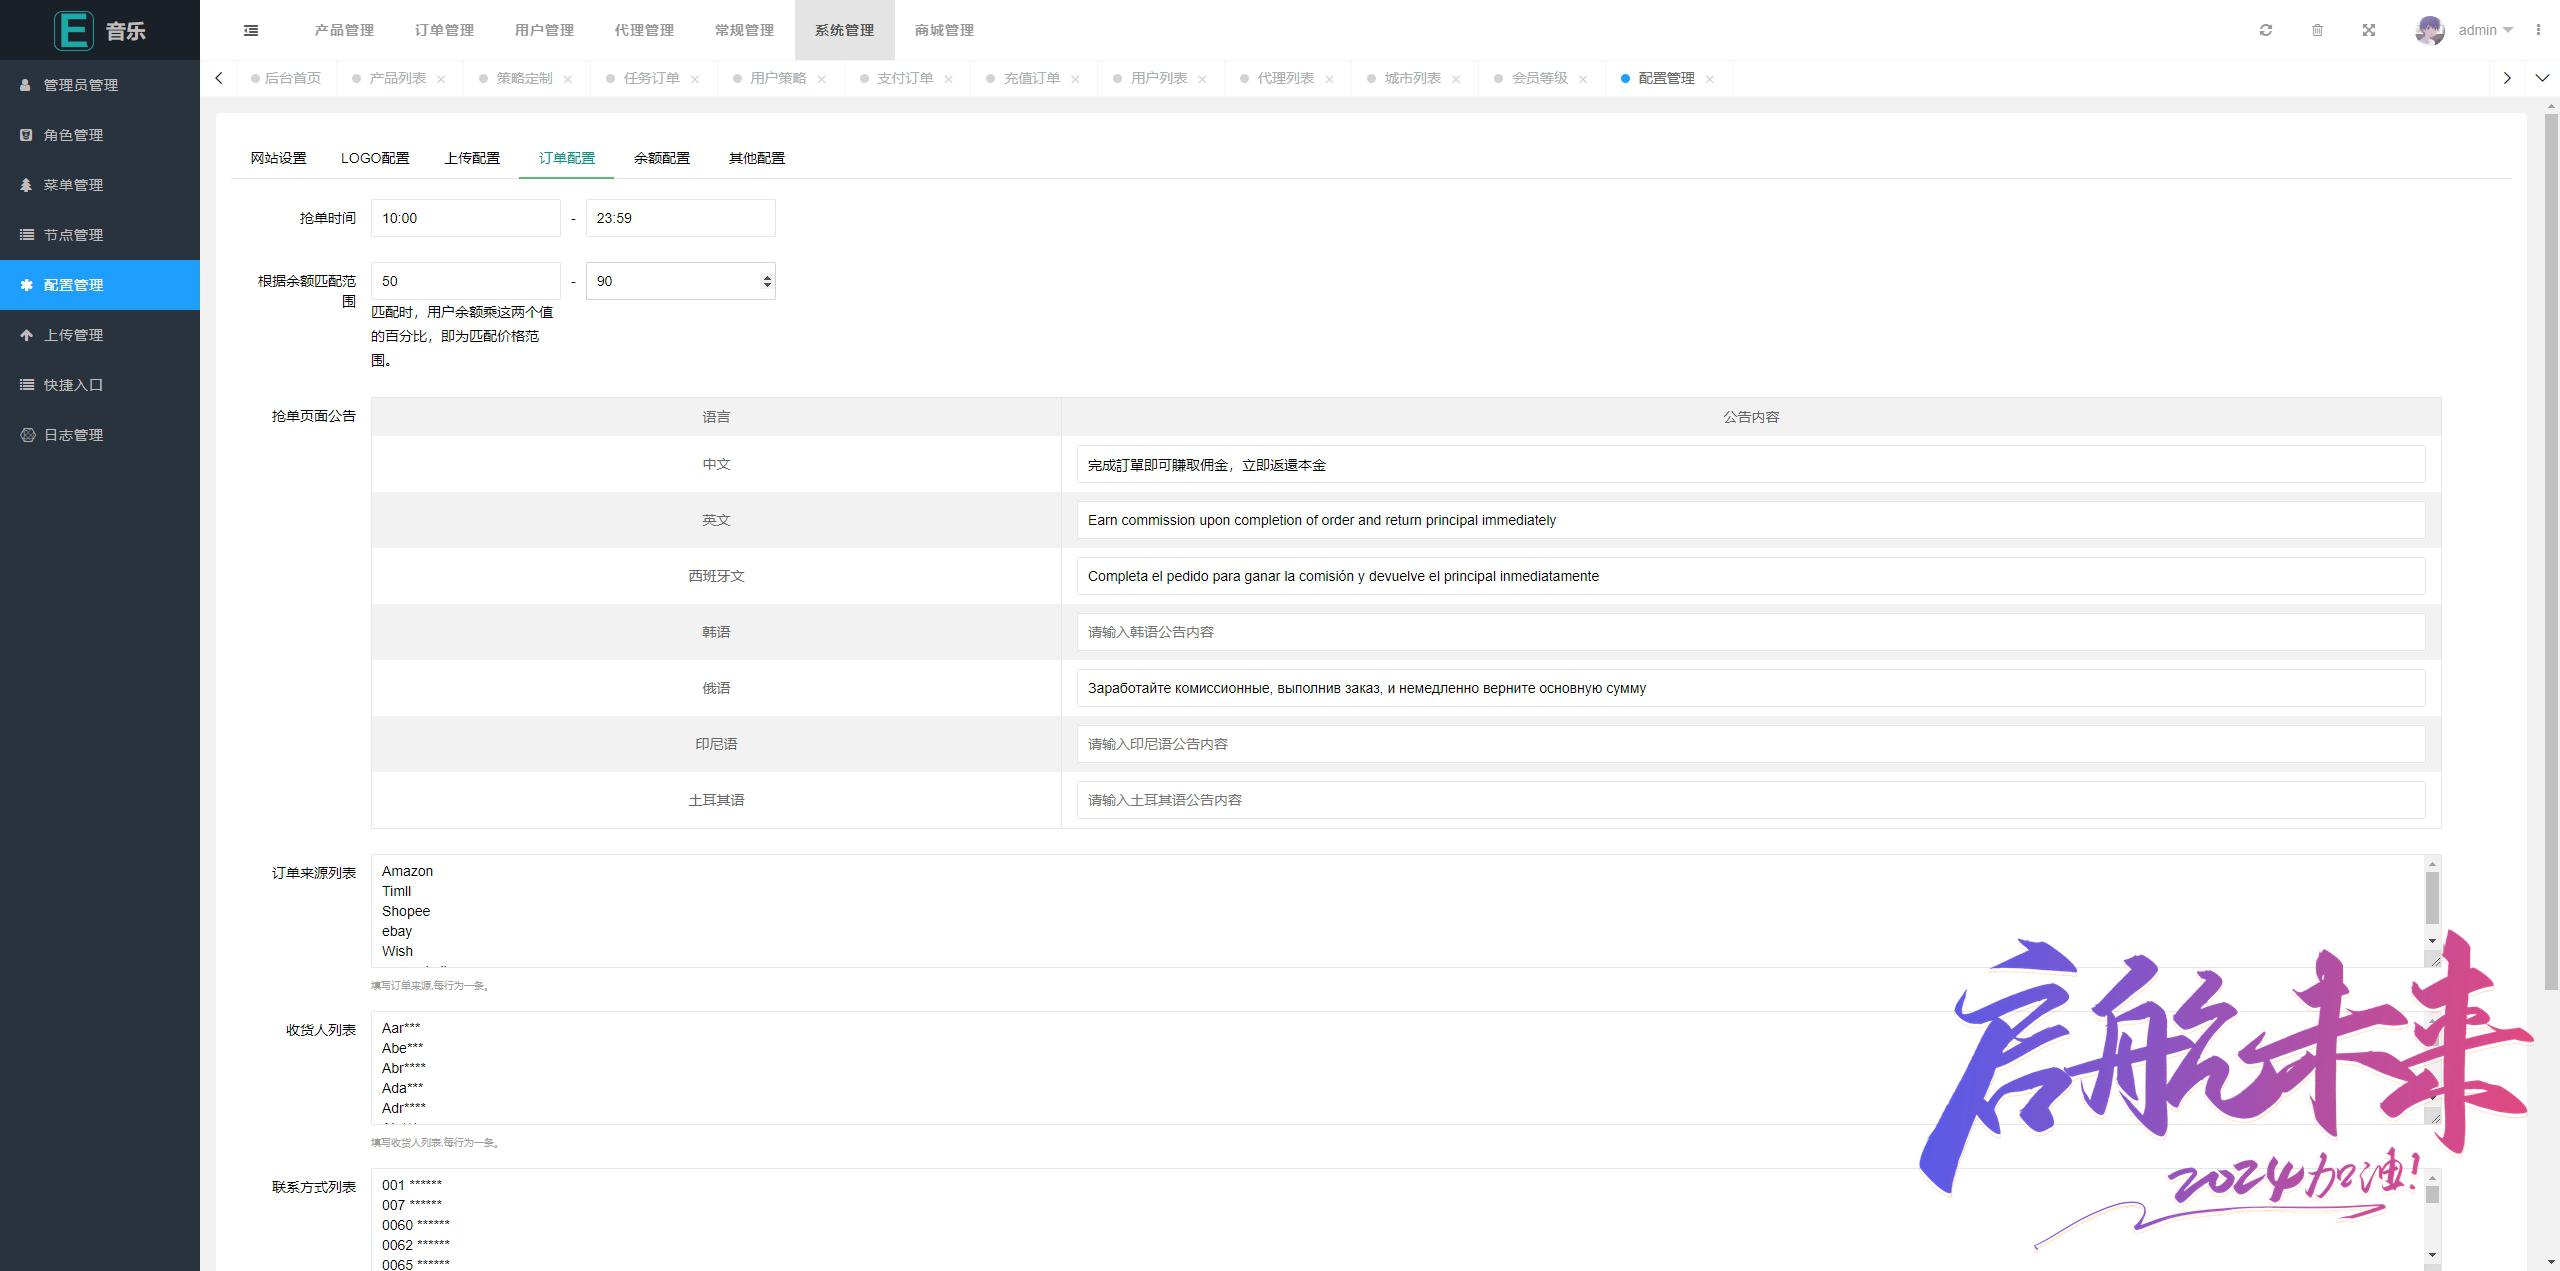Image resolution: width=2560 pixels, height=1271 pixels.
Task: Open the 常规管理 top menu
Action: [x=744, y=30]
